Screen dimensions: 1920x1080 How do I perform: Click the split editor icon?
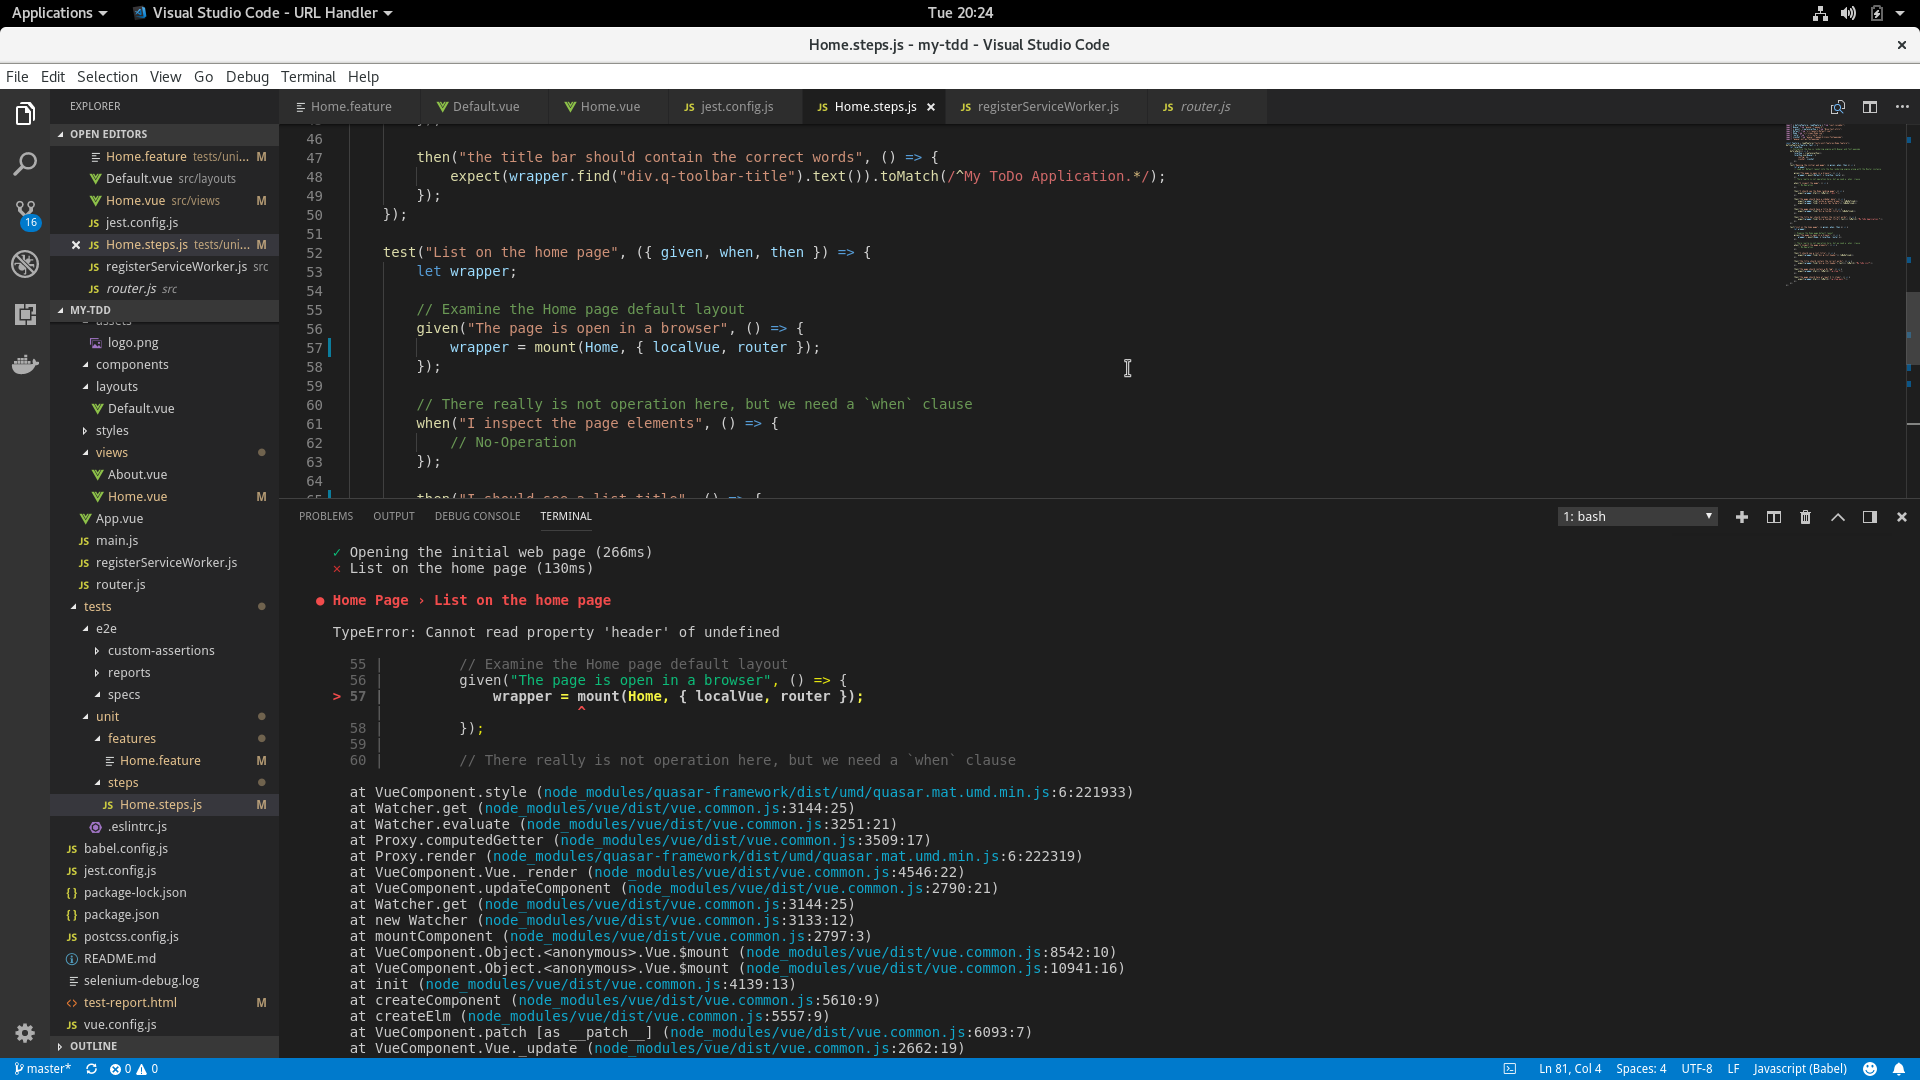pyautogui.click(x=1869, y=107)
